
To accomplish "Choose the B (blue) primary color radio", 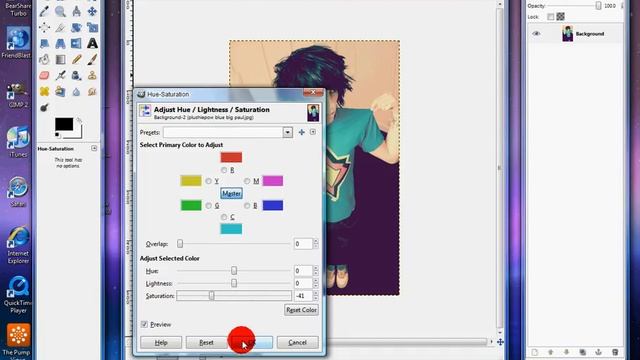I will [247, 206].
